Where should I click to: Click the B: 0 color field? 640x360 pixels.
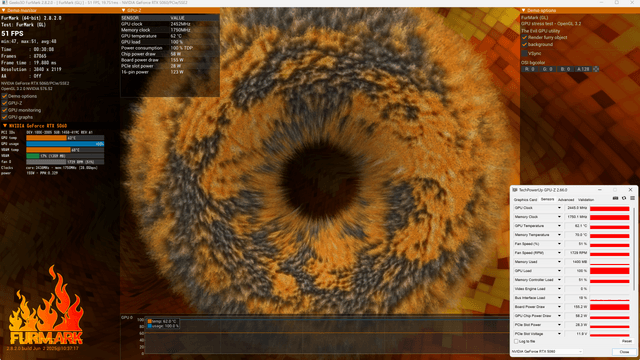565,69
